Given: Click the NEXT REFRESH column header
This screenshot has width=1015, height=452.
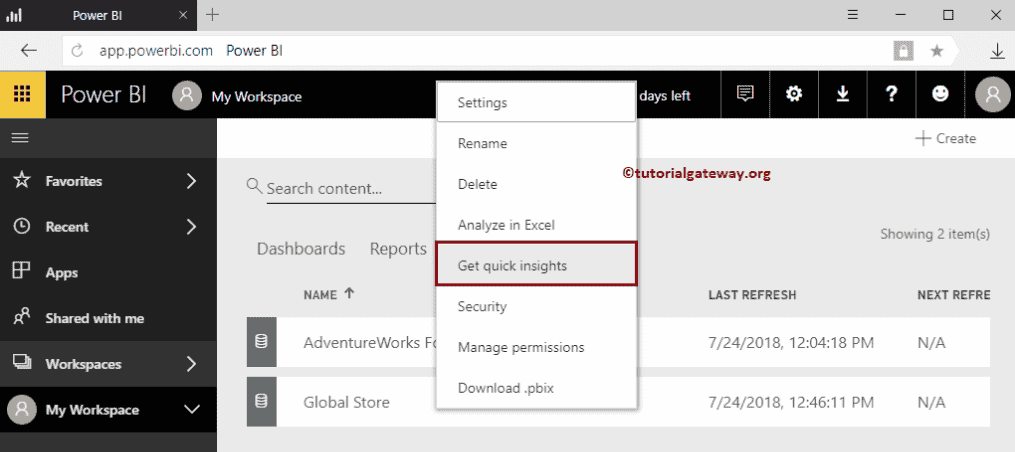Looking at the screenshot, I should point(954,295).
